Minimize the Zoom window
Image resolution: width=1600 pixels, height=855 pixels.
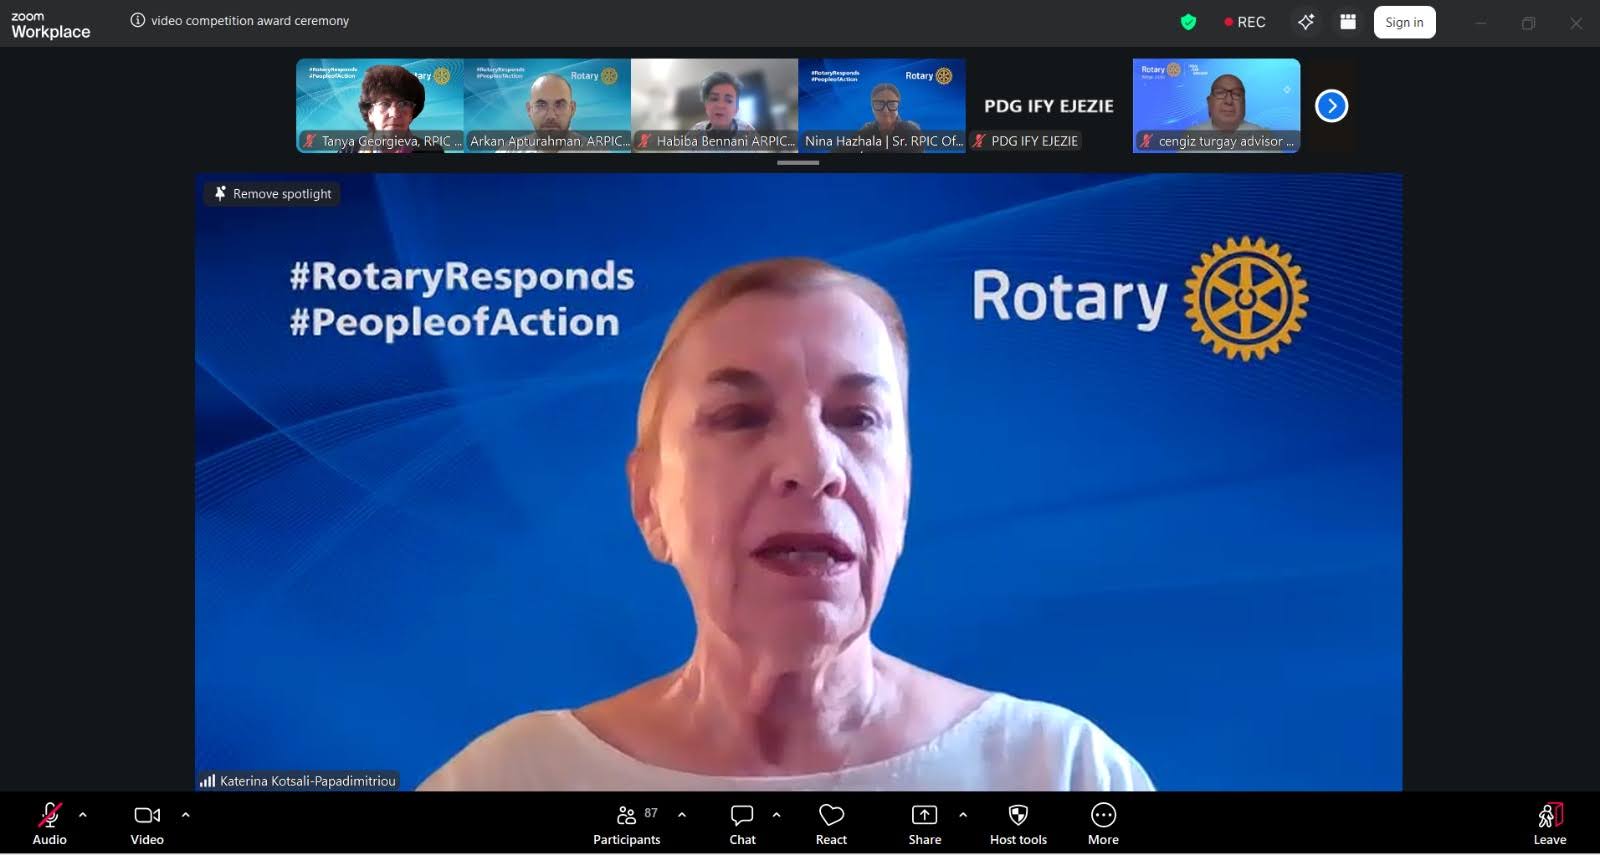(x=1481, y=23)
